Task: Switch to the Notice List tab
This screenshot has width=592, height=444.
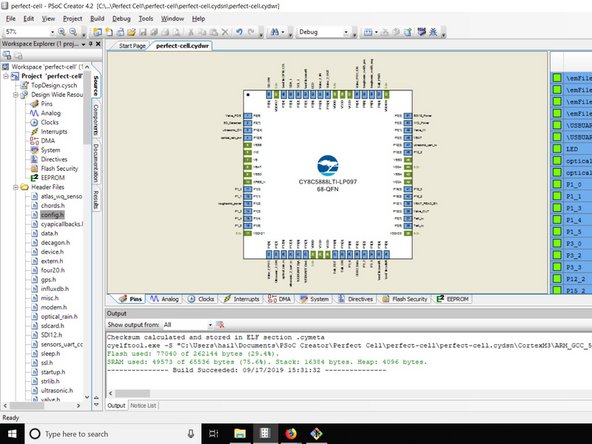Action: [x=143, y=405]
